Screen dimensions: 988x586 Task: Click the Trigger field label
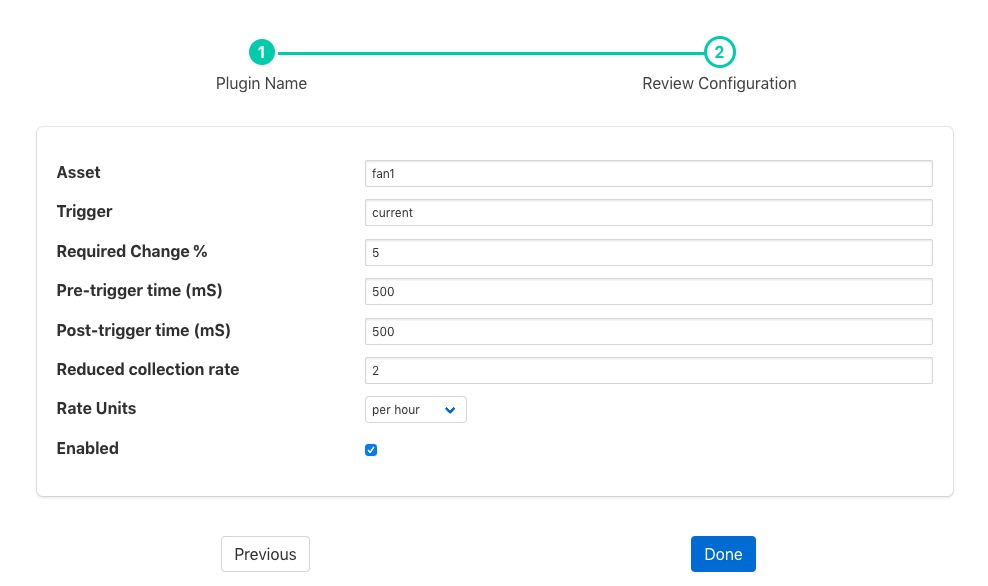click(x=85, y=212)
